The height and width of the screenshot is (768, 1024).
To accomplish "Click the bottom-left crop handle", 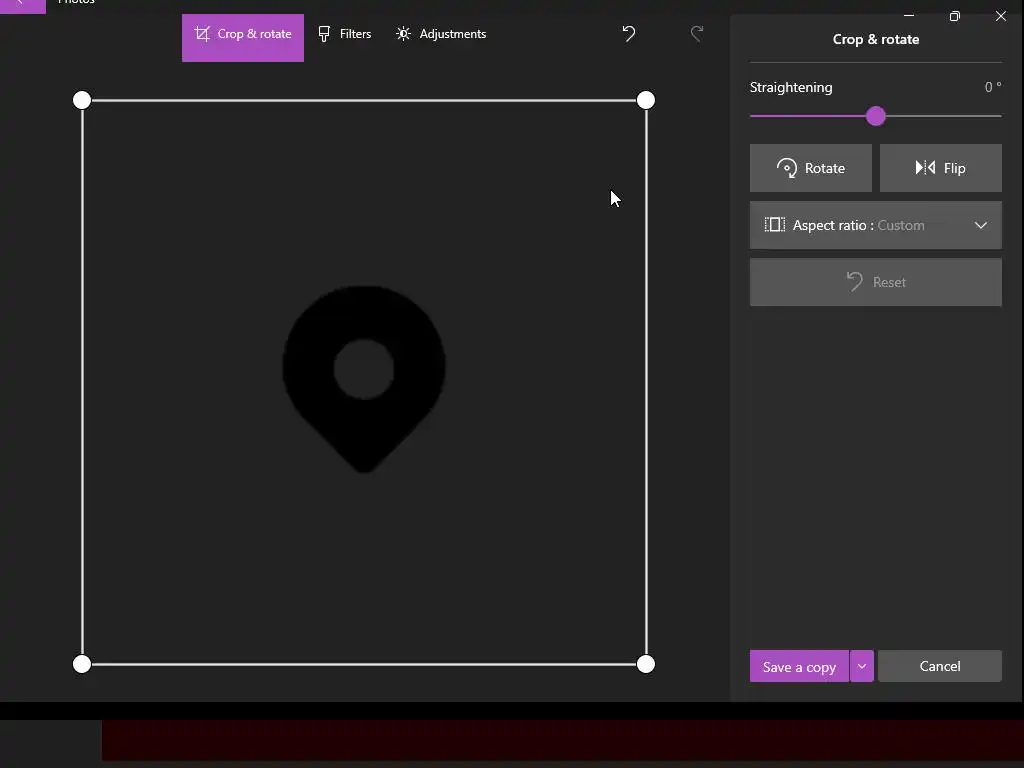I will [x=82, y=664].
